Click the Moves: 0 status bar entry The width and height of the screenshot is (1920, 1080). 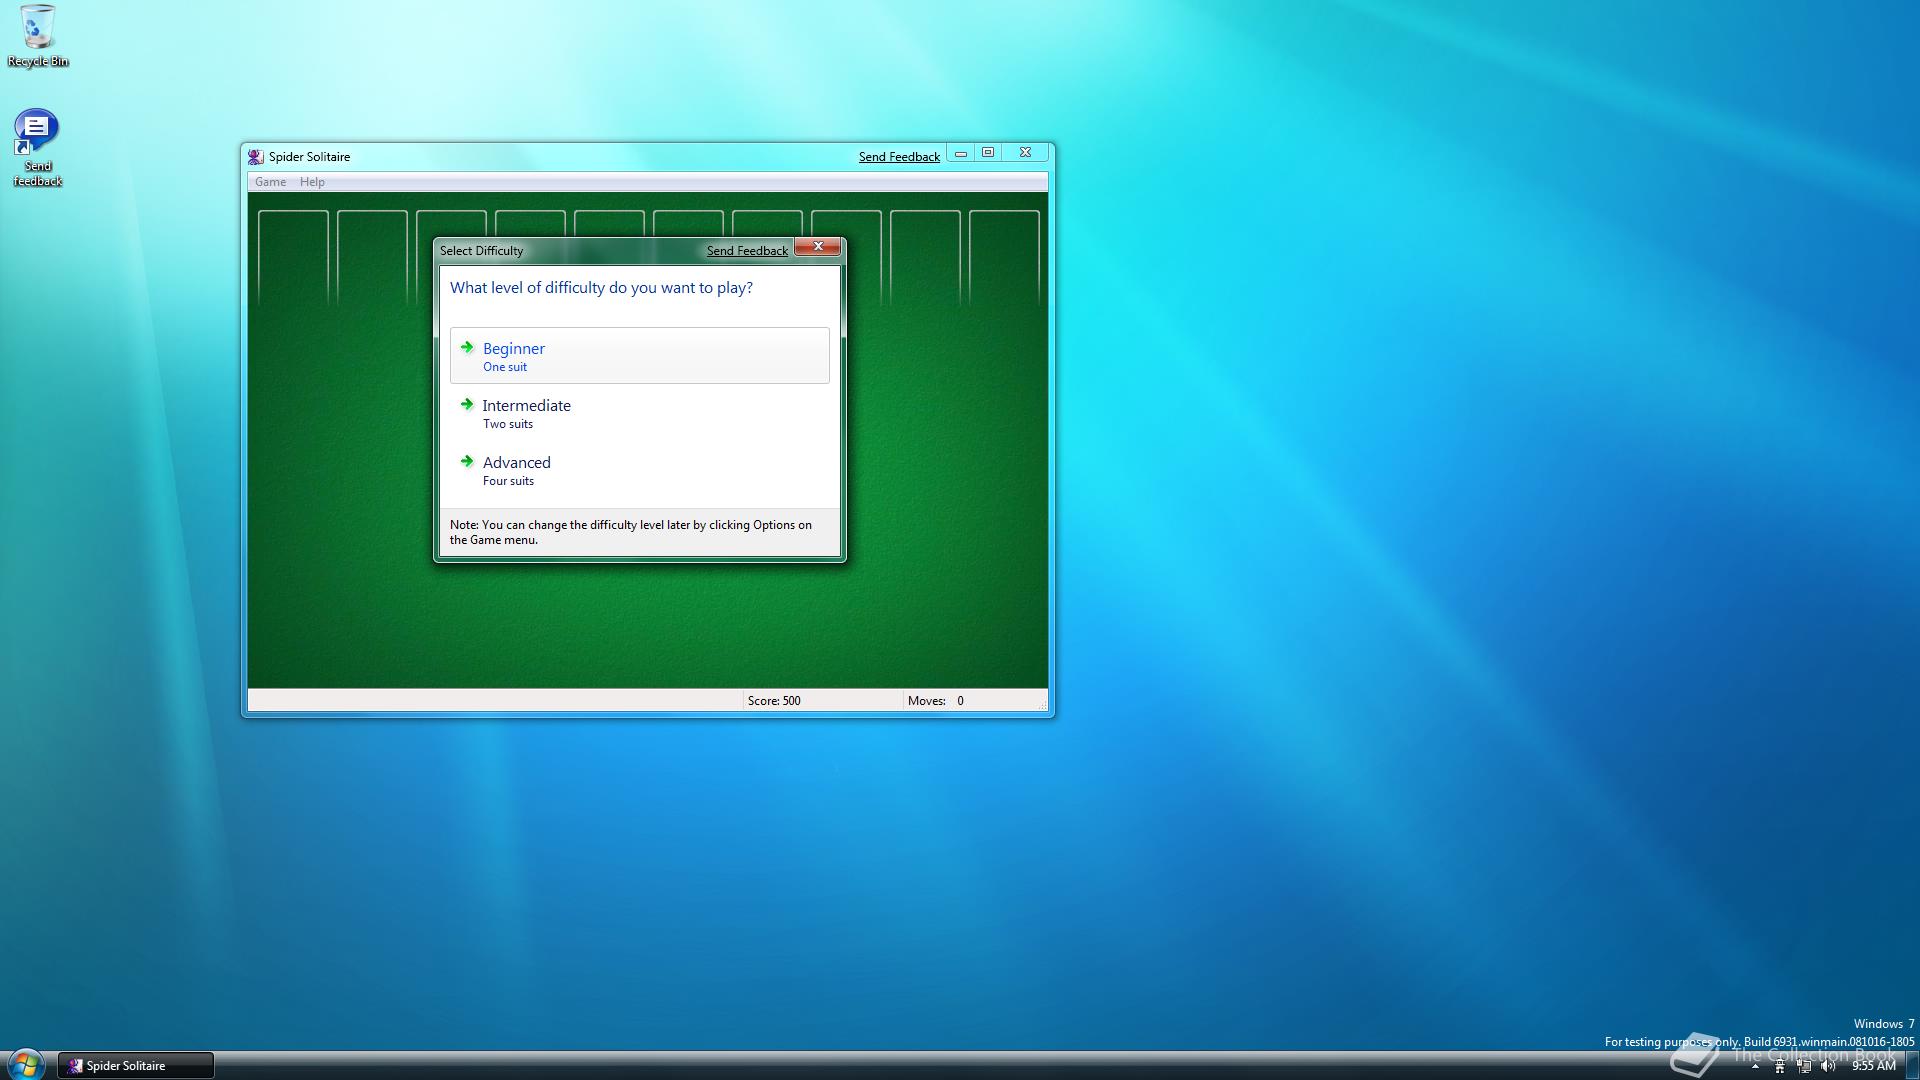tap(936, 701)
